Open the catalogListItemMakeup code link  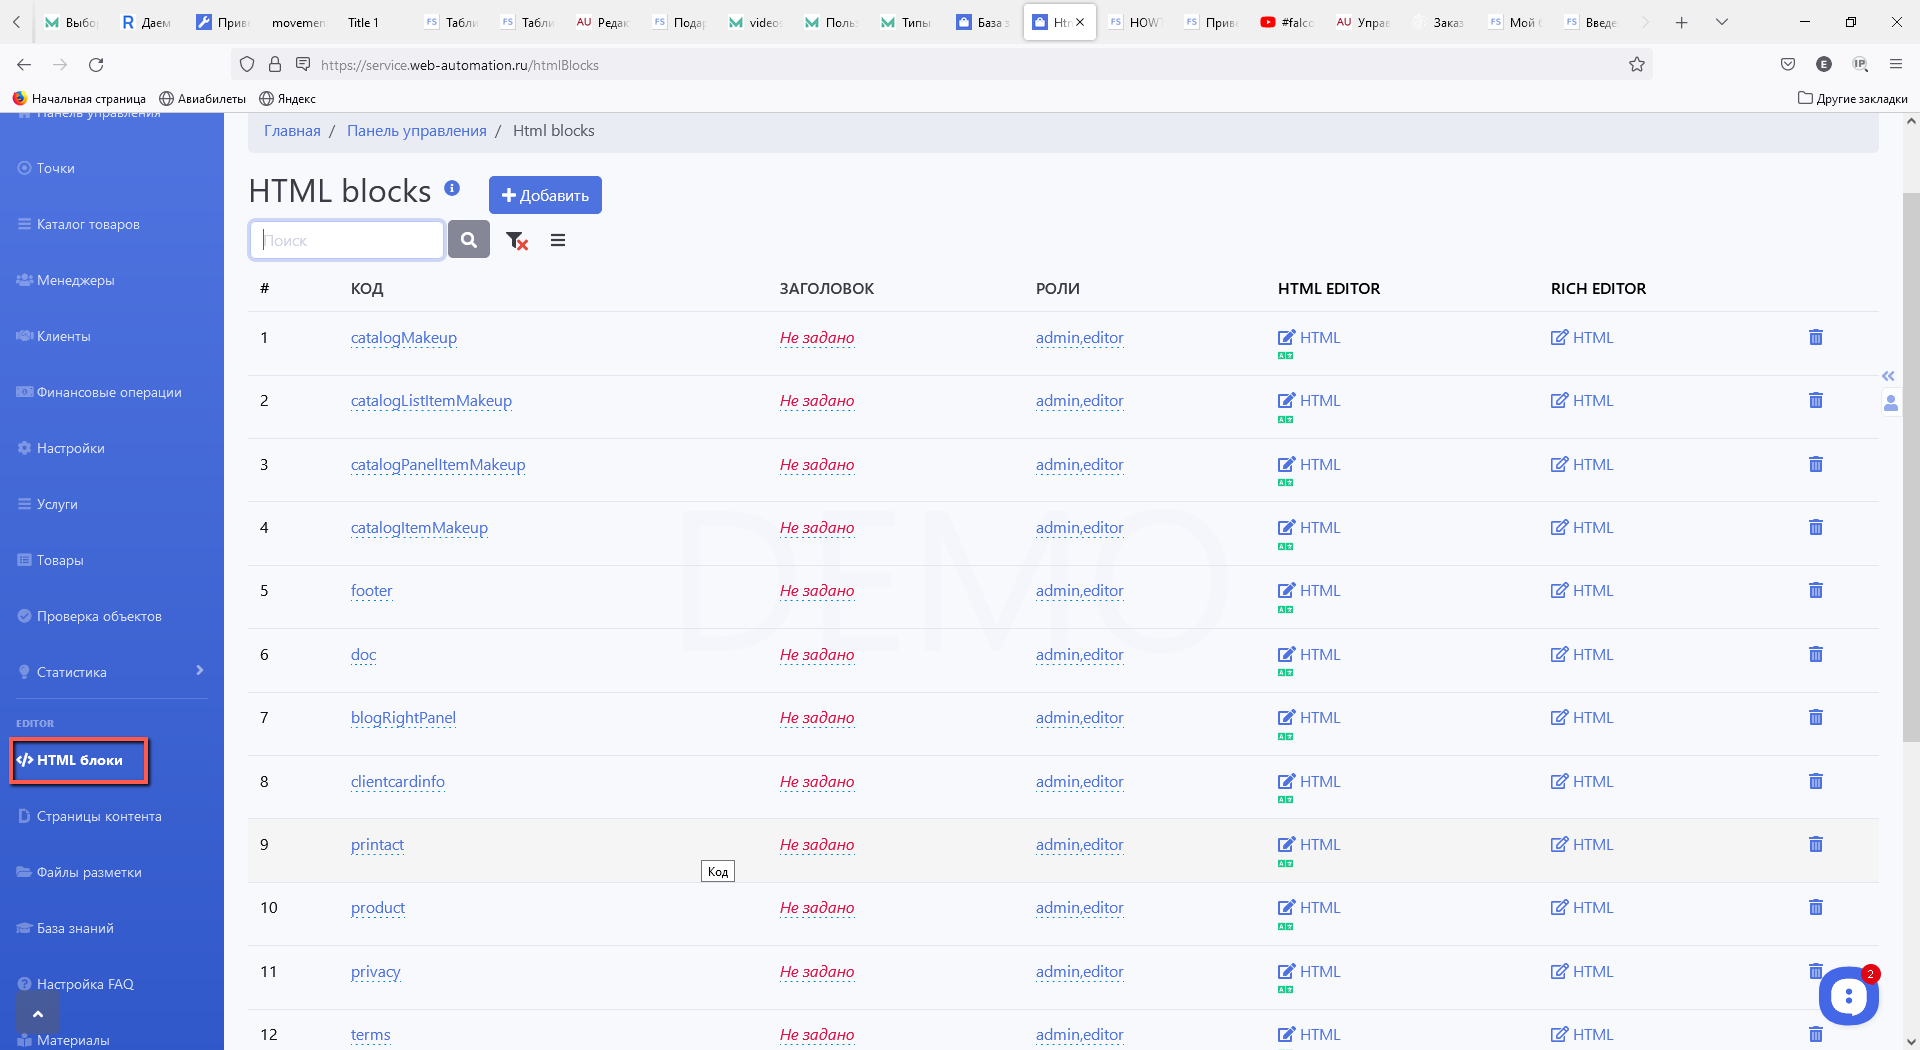(x=431, y=401)
